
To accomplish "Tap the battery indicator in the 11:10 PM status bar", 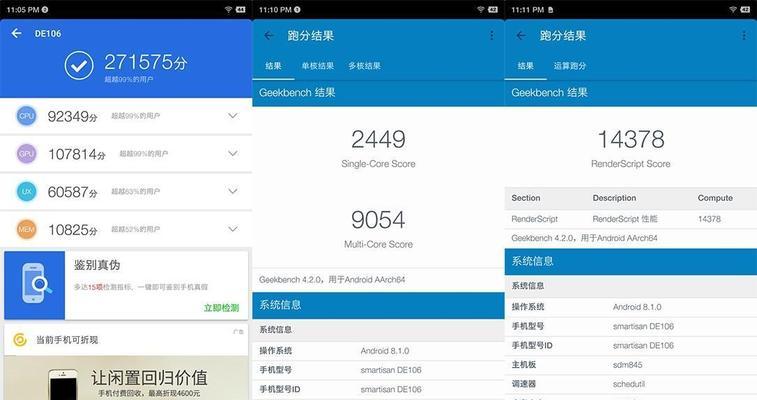I will 493,10.
